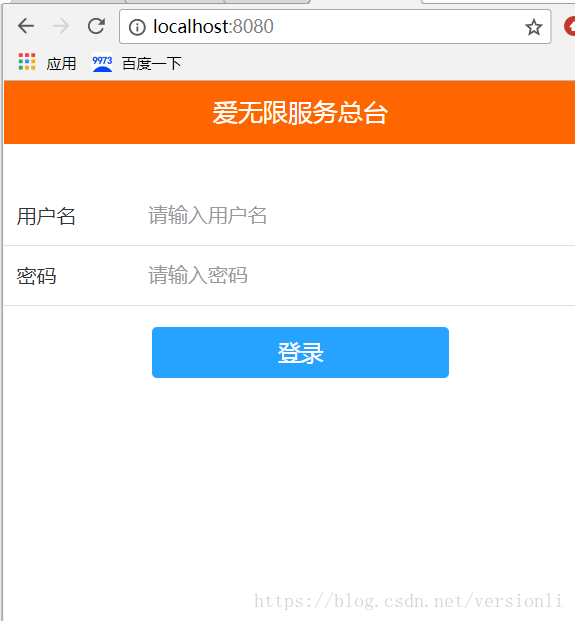Click the blue 登录 login button
This screenshot has height=621, width=575.
pyautogui.click(x=300, y=352)
